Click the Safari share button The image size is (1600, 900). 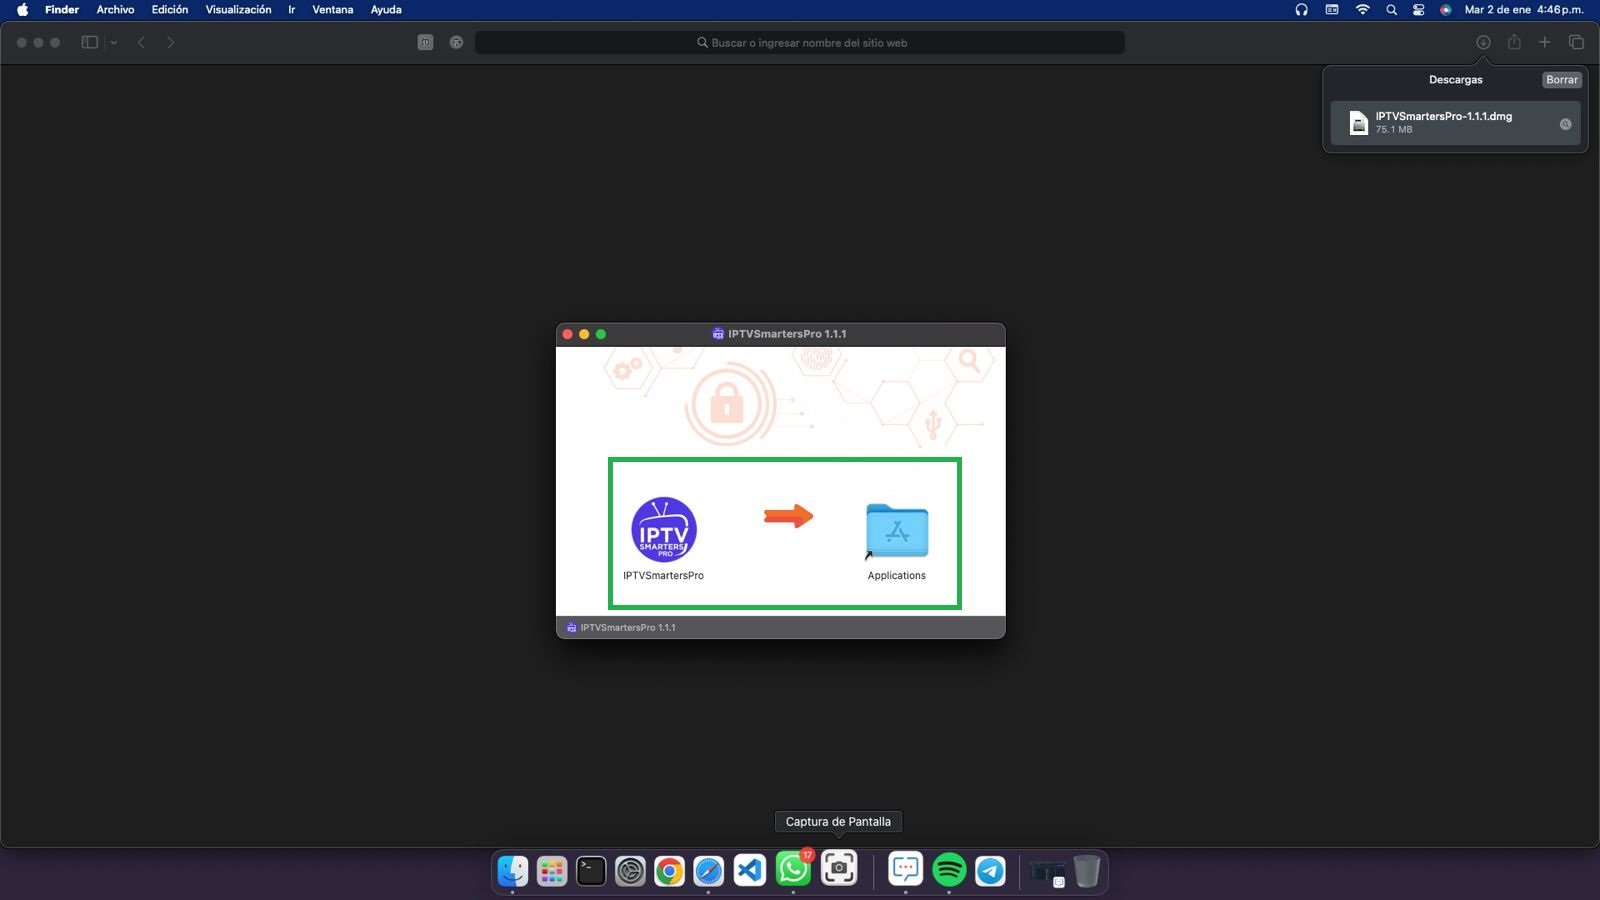pos(1514,42)
